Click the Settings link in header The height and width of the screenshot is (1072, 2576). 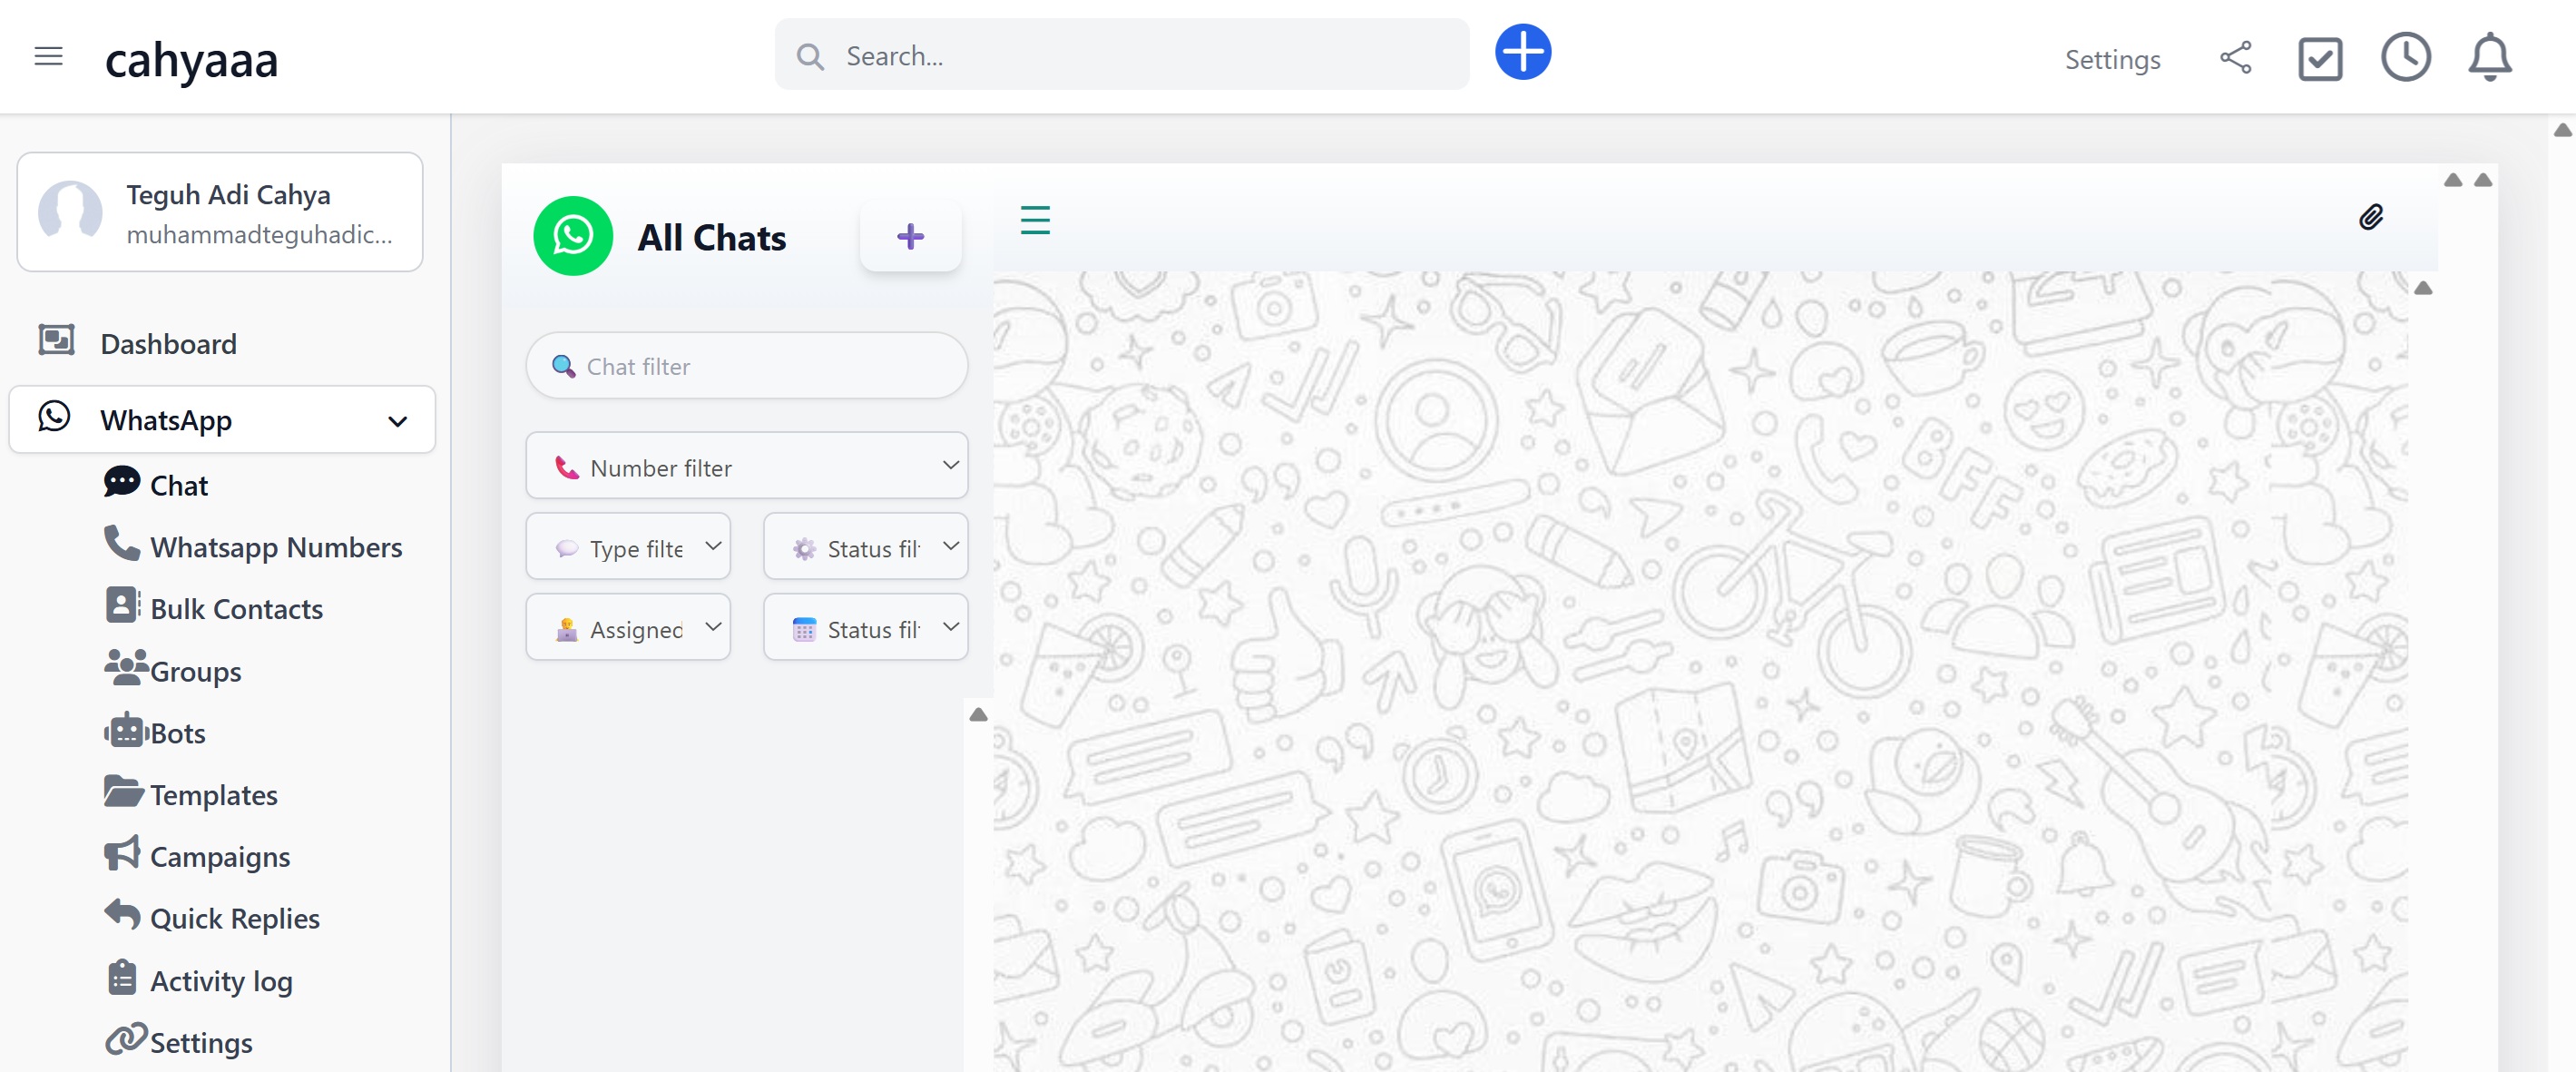click(x=2112, y=60)
